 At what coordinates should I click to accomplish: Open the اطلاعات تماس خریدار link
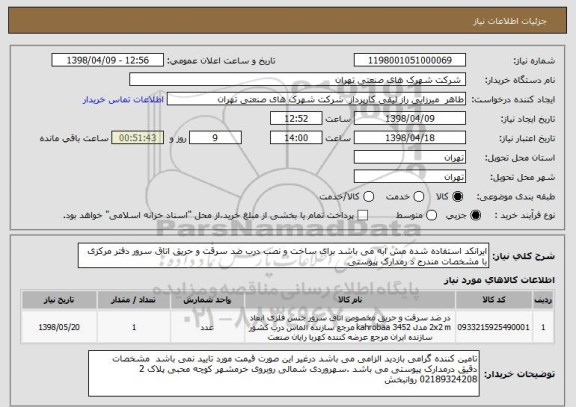(x=123, y=100)
